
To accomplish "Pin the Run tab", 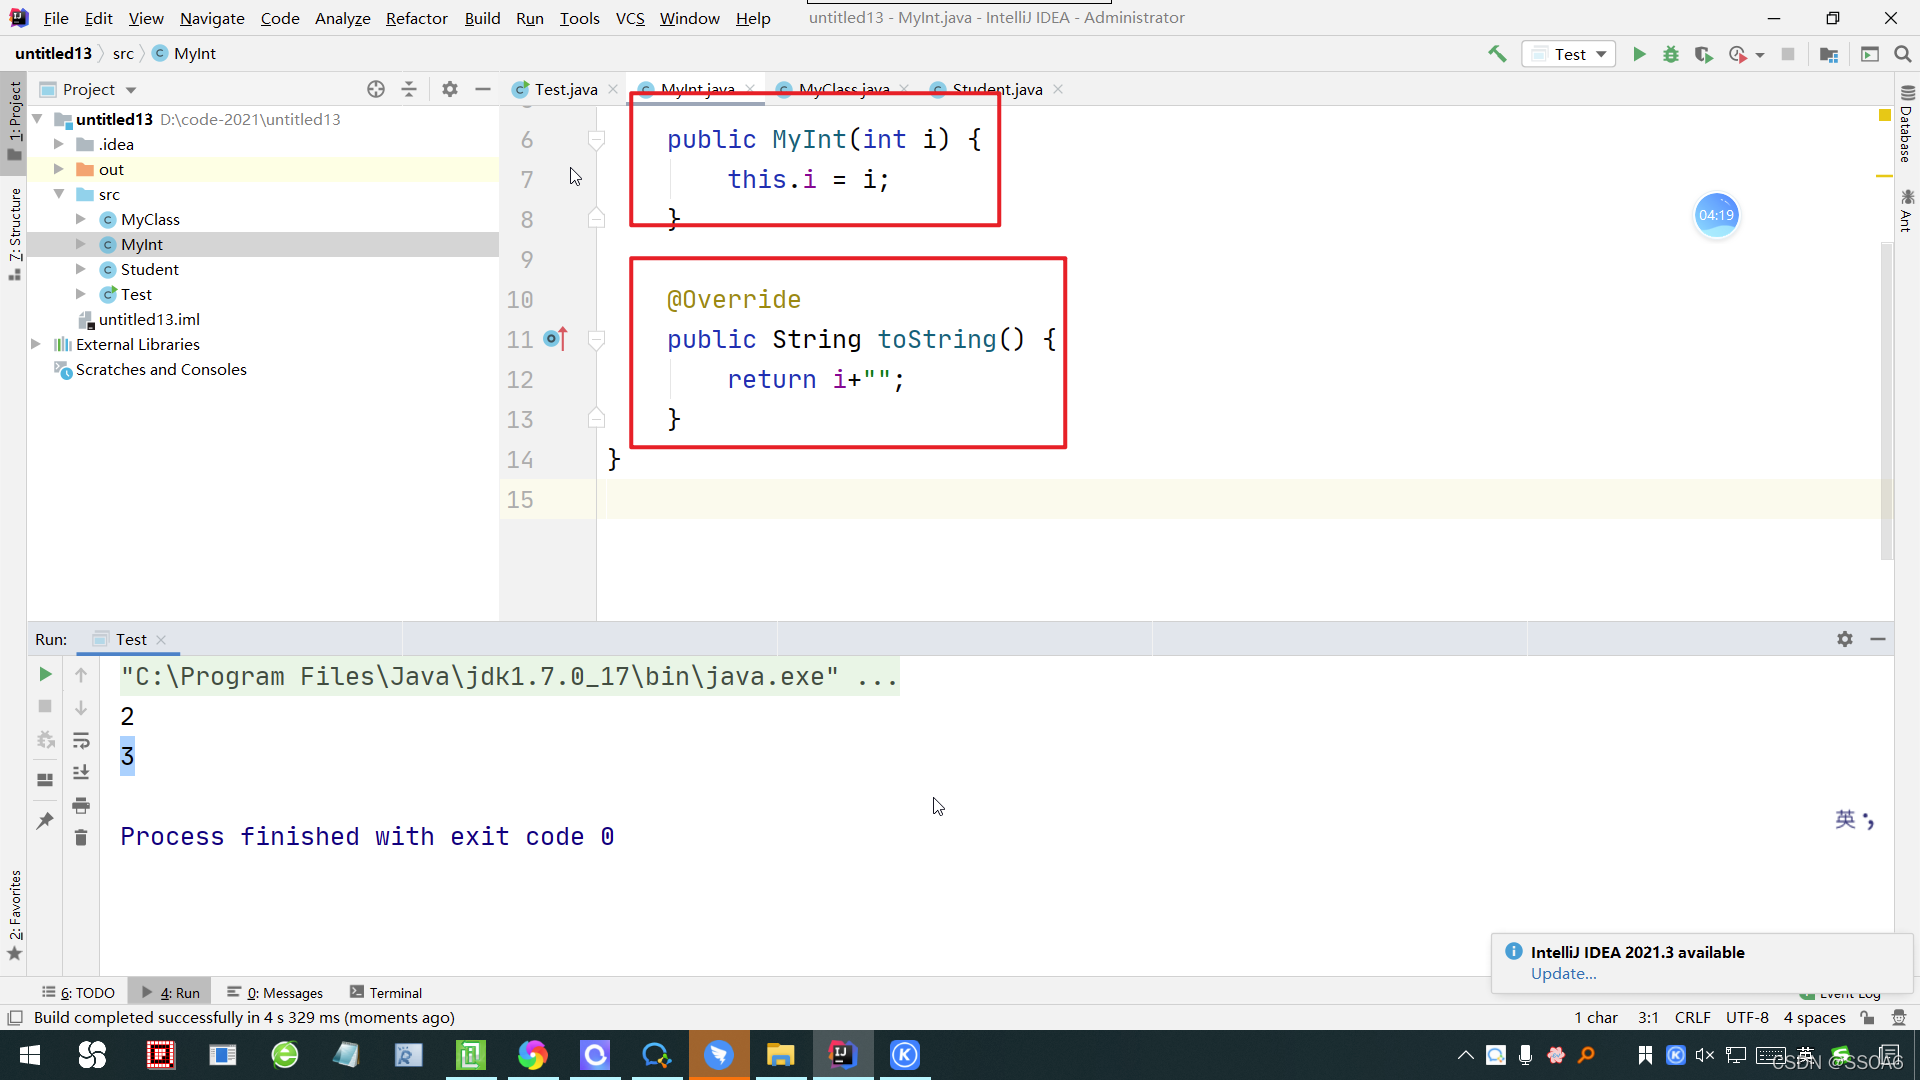I will pyautogui.click(x=45, y=821).
